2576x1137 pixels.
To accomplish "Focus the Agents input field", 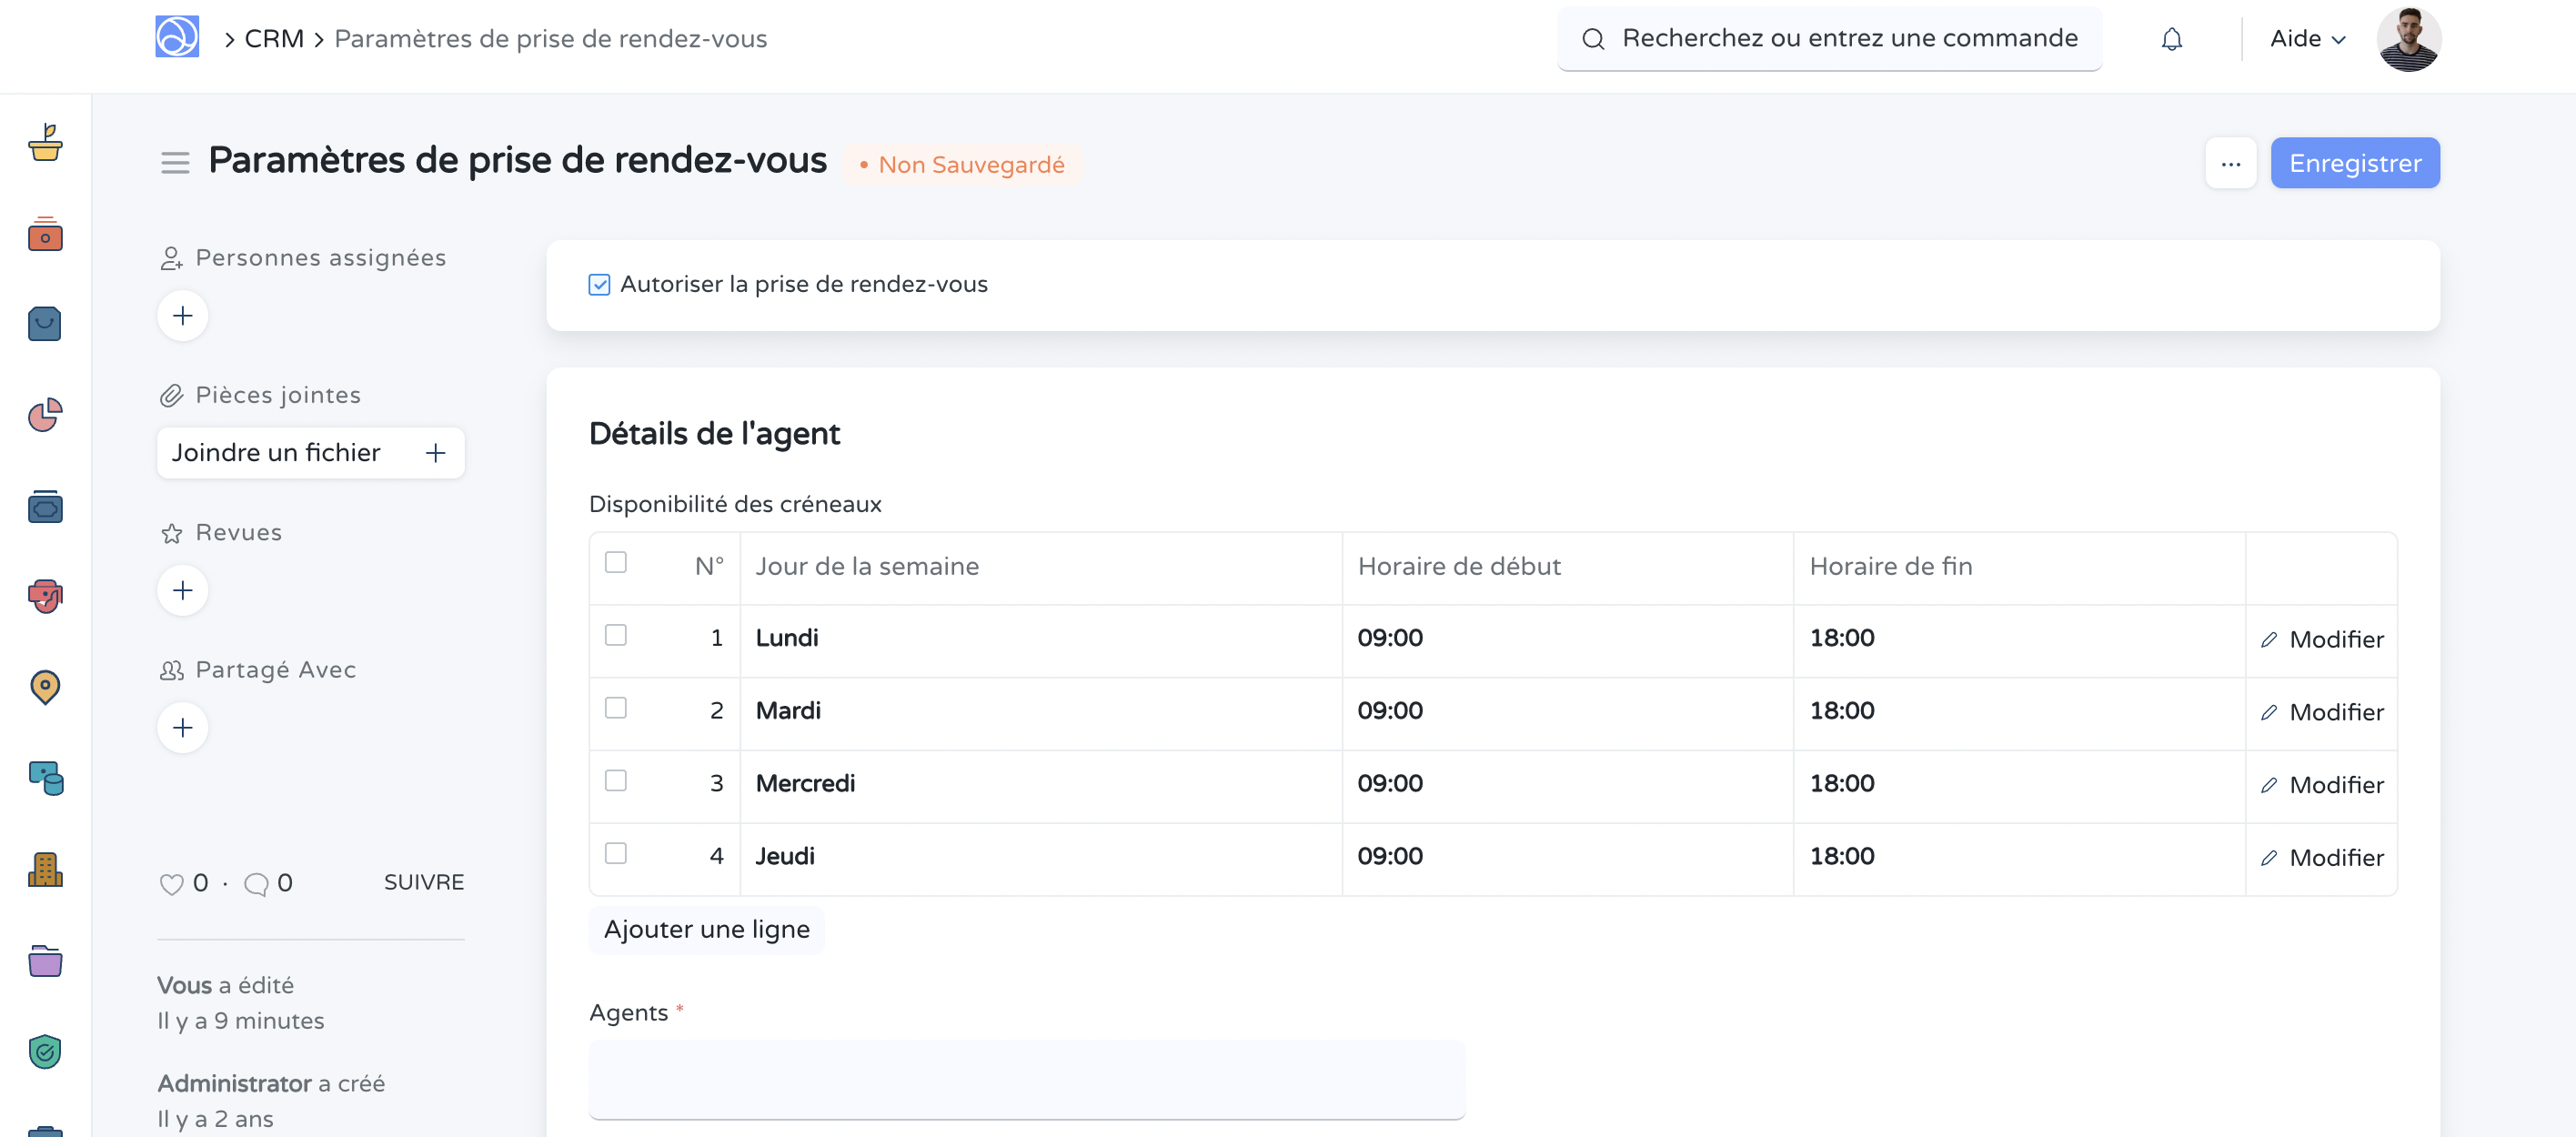I will 1026,1079.
